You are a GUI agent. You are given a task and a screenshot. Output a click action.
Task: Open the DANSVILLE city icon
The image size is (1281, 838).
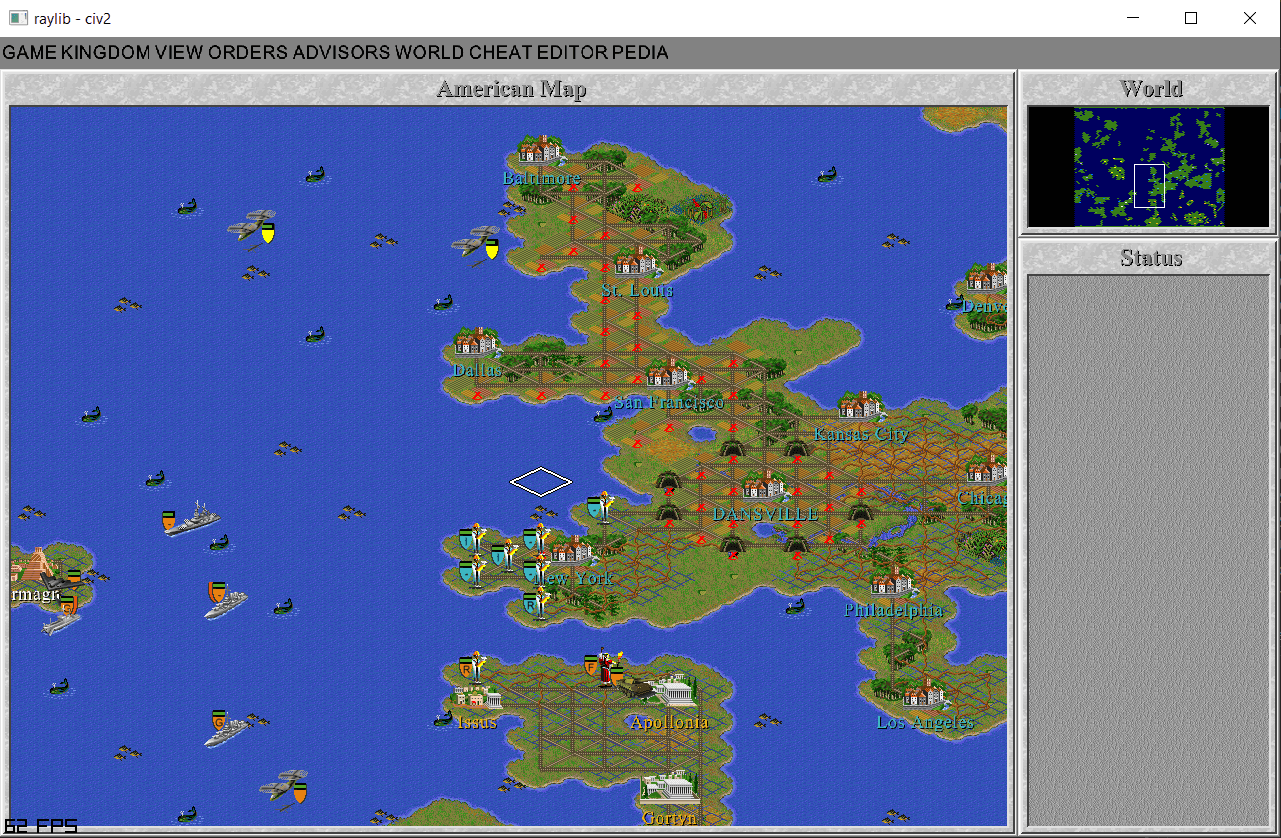click(764, 486)
